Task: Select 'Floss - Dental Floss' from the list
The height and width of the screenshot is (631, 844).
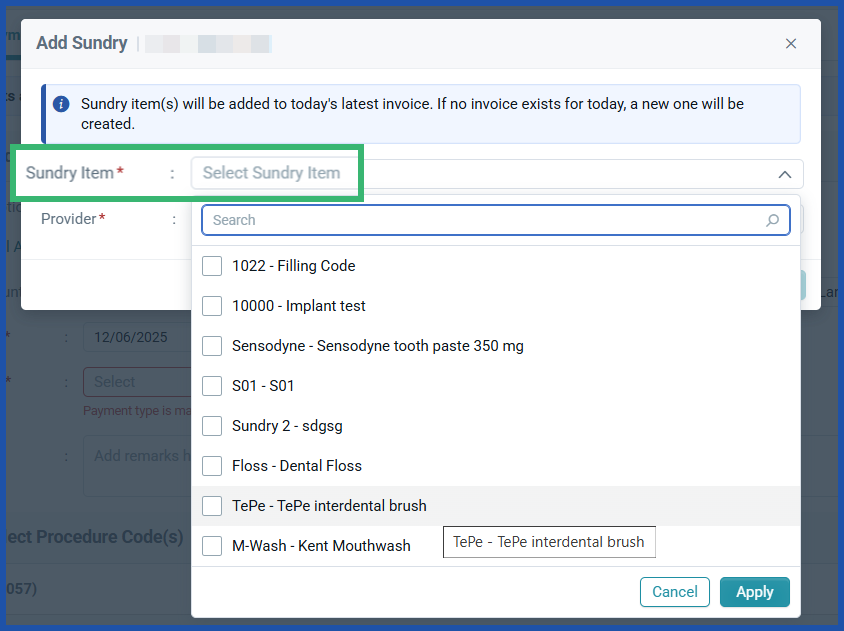Action: coord(211,465)
